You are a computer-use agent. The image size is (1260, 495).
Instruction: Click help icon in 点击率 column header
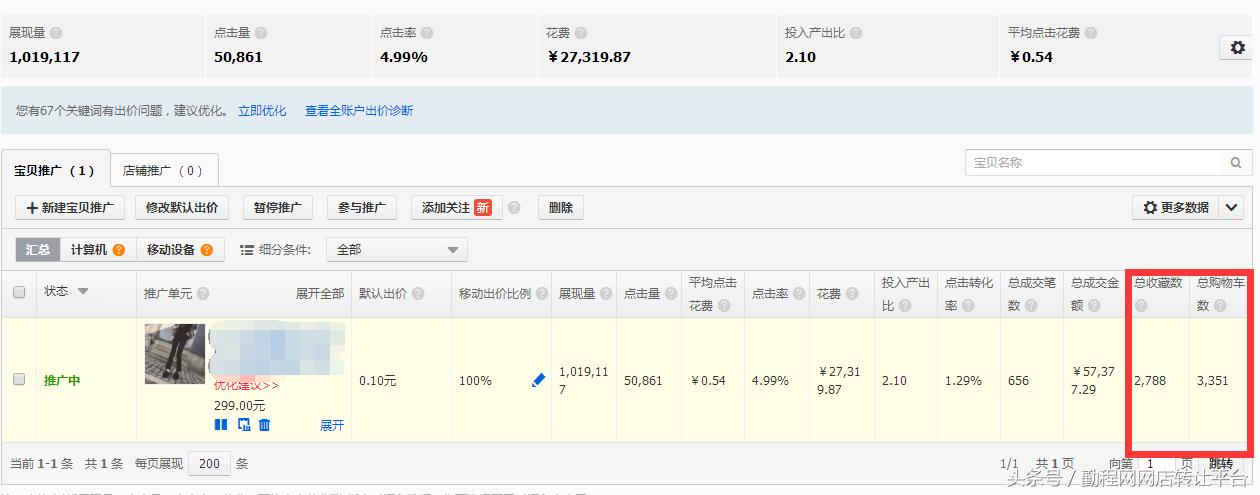click(798, 294)
